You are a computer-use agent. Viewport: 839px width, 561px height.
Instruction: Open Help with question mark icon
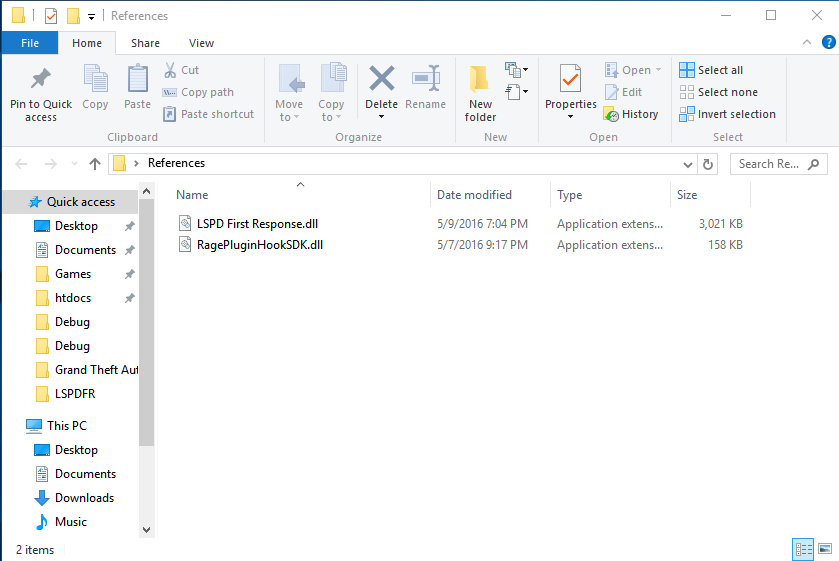coord(828,42)
